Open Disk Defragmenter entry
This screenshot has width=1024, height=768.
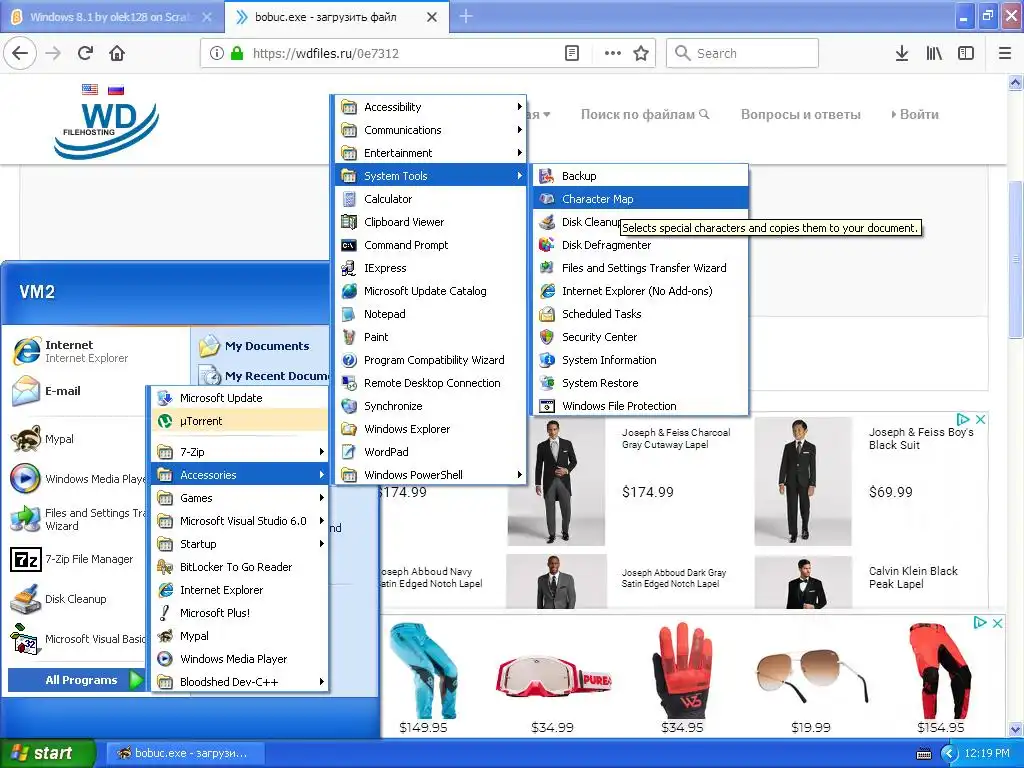(641, 245)
